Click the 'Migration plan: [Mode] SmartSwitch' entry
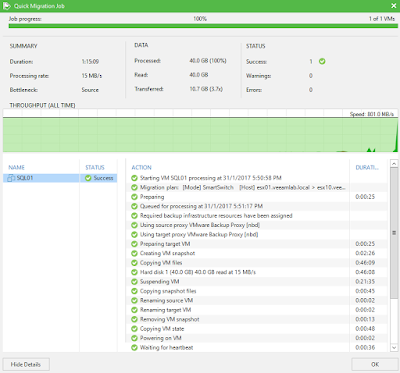Screen dimensions: 400x373 243,187
